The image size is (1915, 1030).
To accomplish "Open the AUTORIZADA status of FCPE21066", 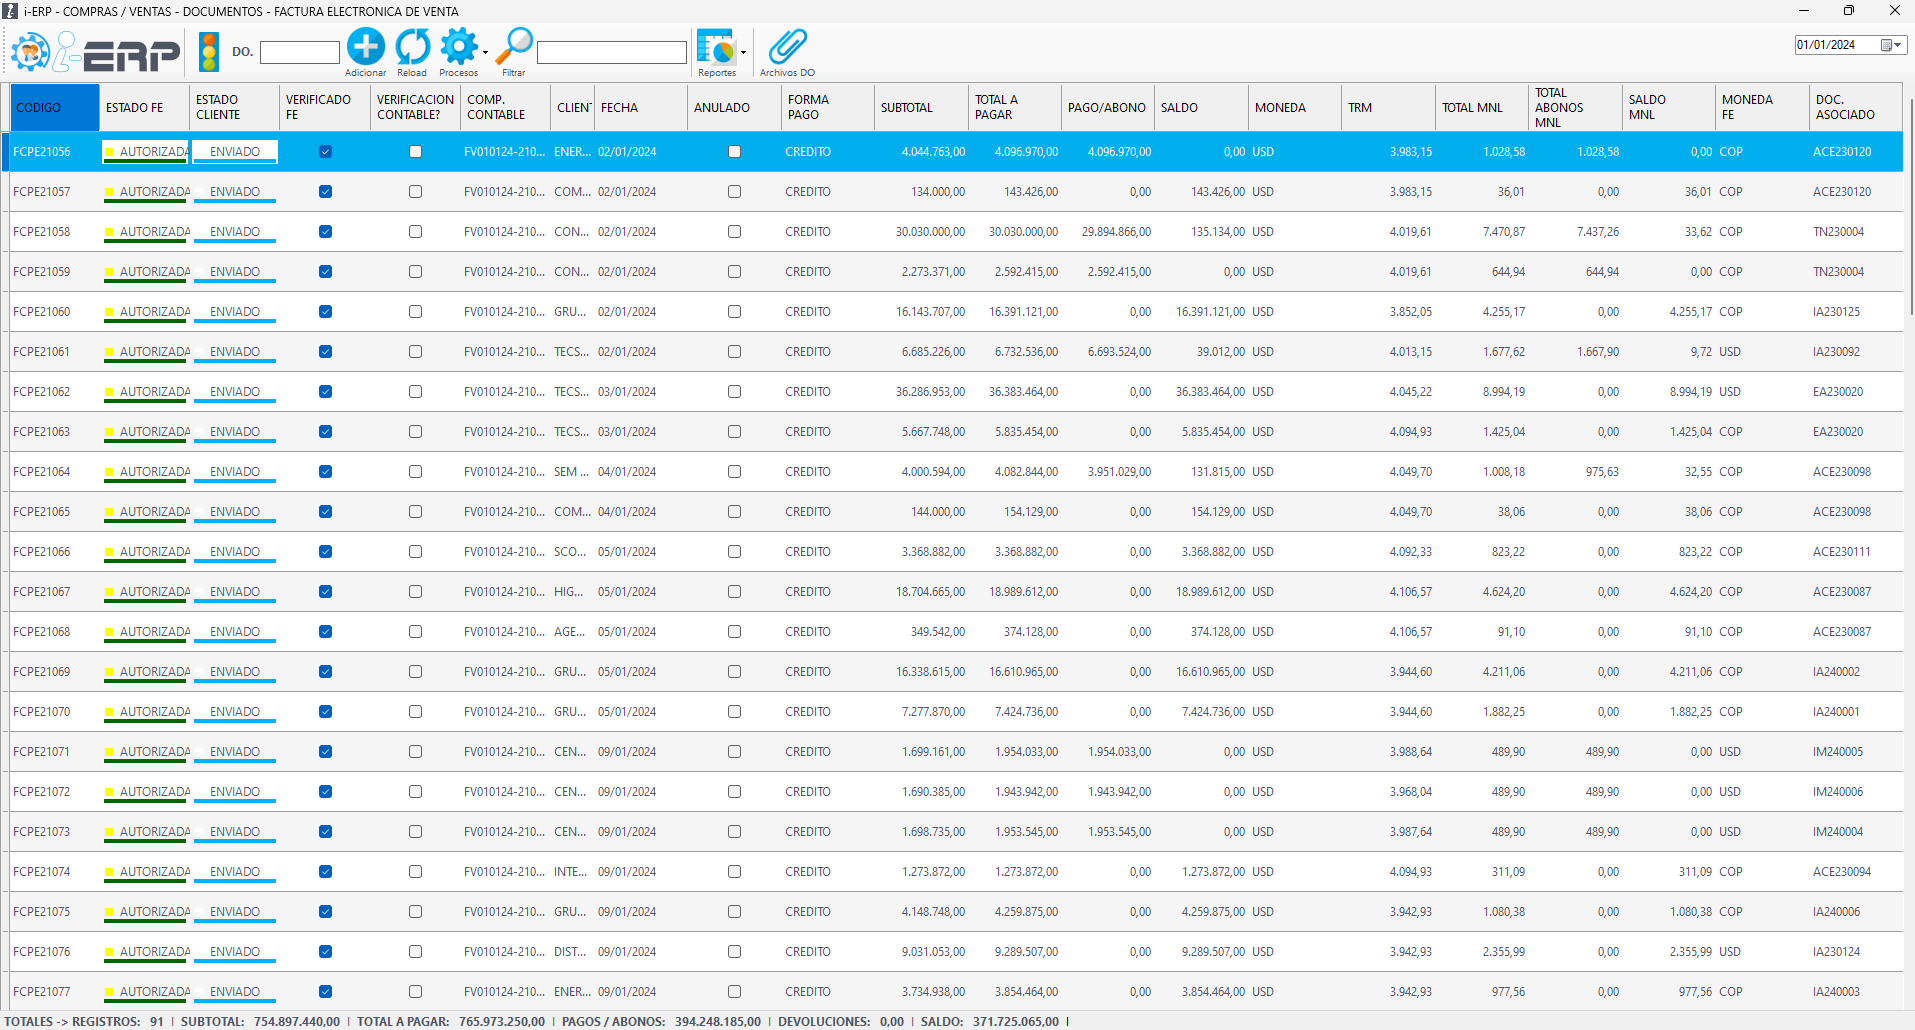I will tap(154, 552).
